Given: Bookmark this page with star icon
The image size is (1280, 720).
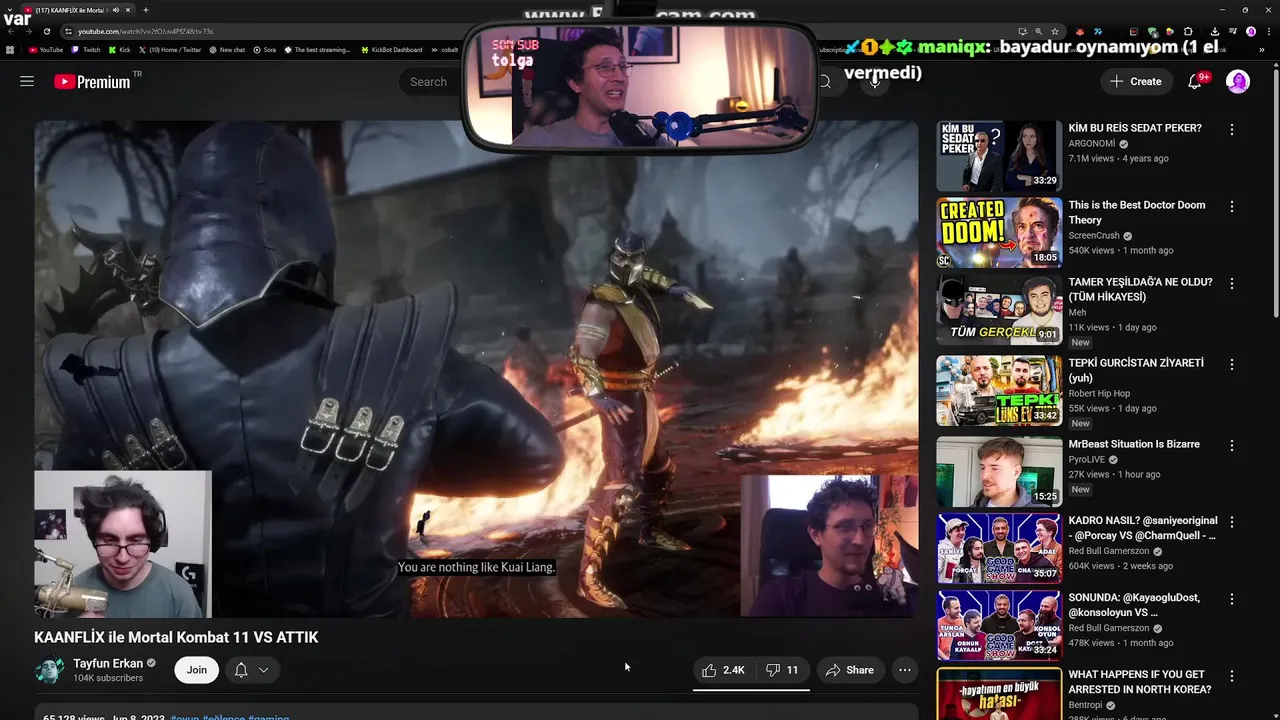Looking at the screenshot, I should pyautogui.click(x=1055, y=31).
